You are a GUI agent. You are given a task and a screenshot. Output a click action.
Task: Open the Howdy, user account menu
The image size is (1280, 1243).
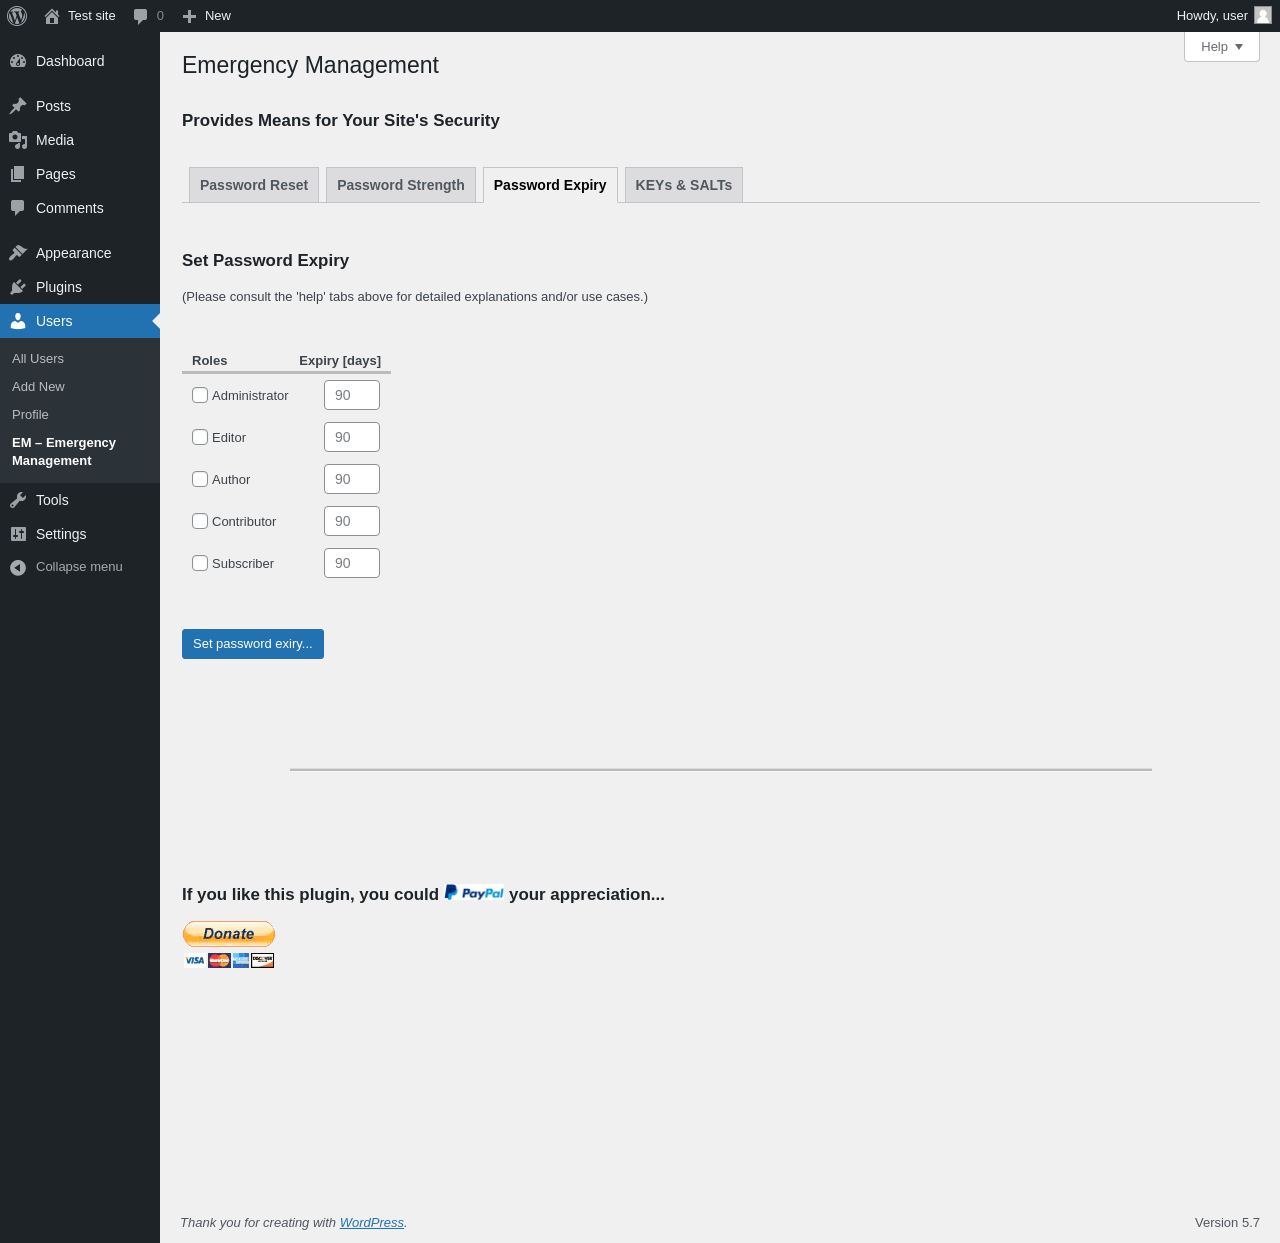(1224, 16)
